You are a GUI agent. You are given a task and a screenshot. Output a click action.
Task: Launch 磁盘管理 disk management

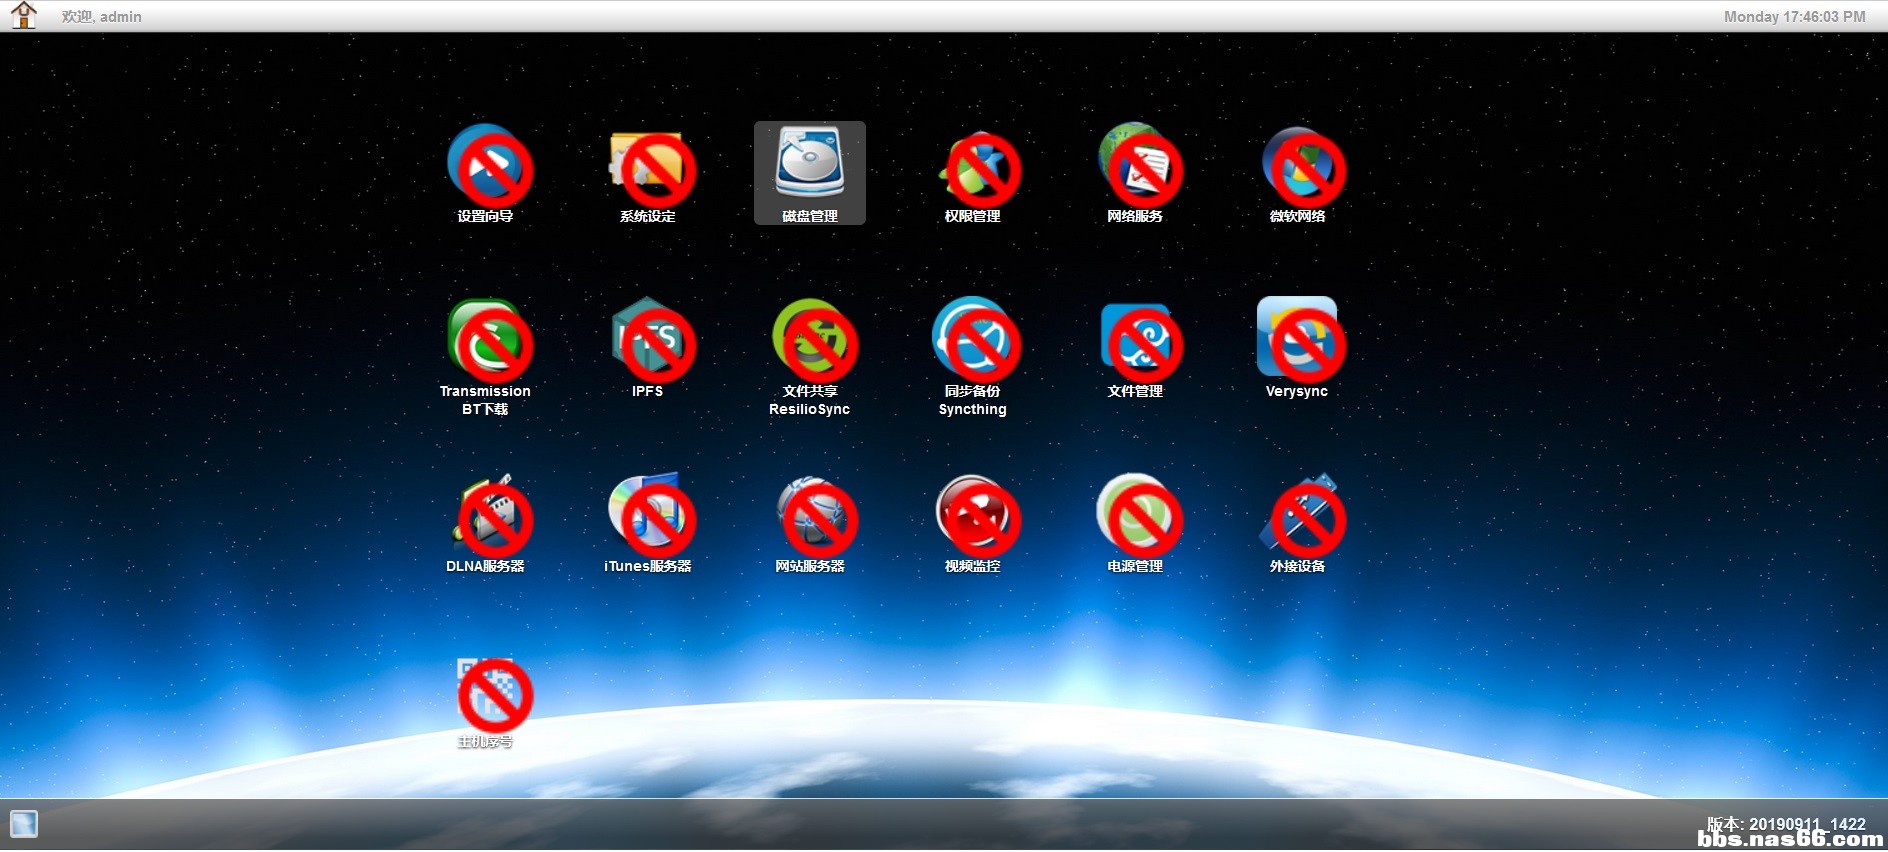coord(810,164)
